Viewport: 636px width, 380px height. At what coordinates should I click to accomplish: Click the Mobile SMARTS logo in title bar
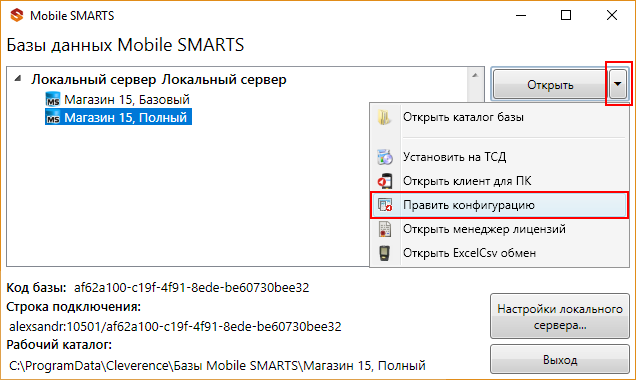pyautogui.click(x=17, y=15)
